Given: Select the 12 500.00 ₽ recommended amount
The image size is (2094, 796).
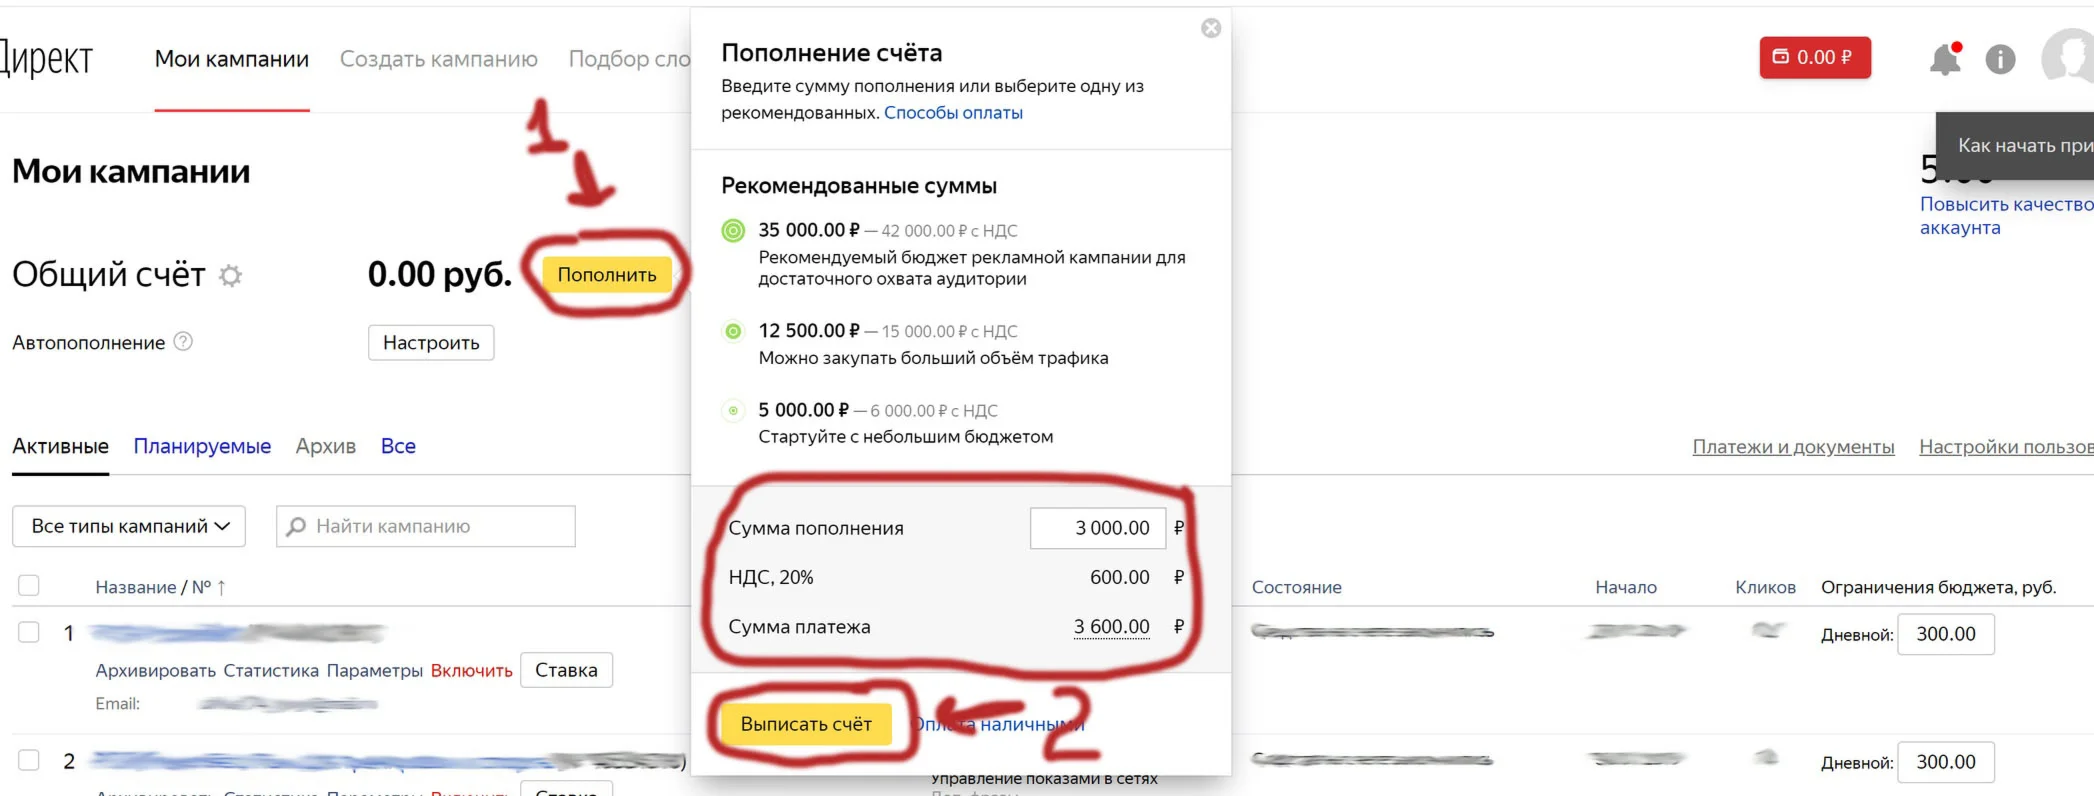Looking at the screenshot, I should coord(733,331).
